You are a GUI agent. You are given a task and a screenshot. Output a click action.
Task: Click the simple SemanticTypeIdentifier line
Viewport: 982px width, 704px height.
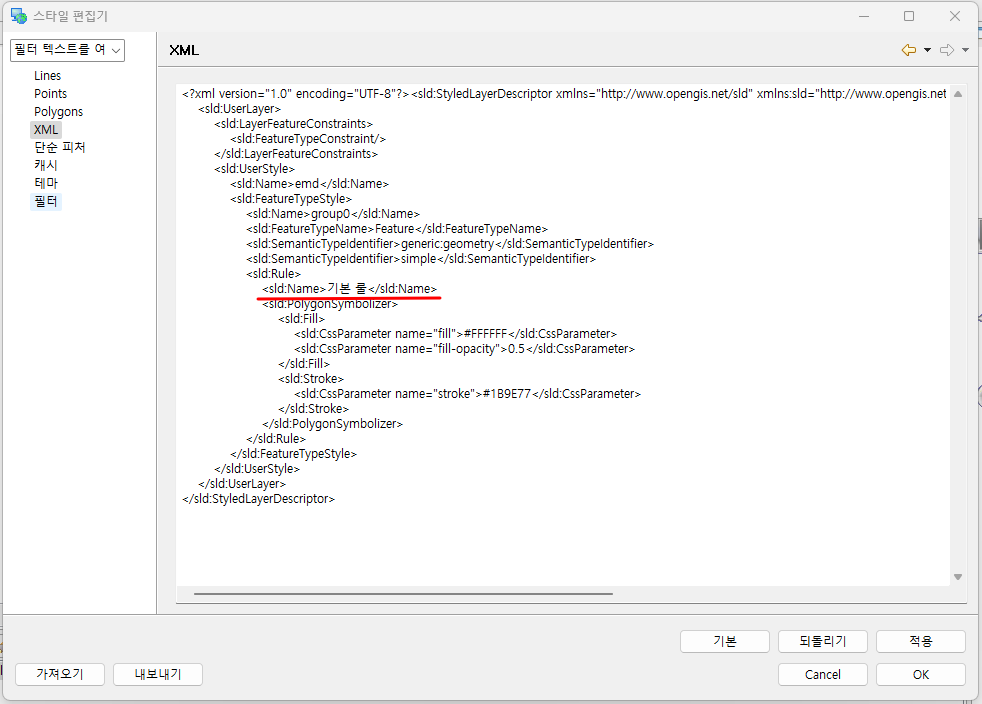421,259
